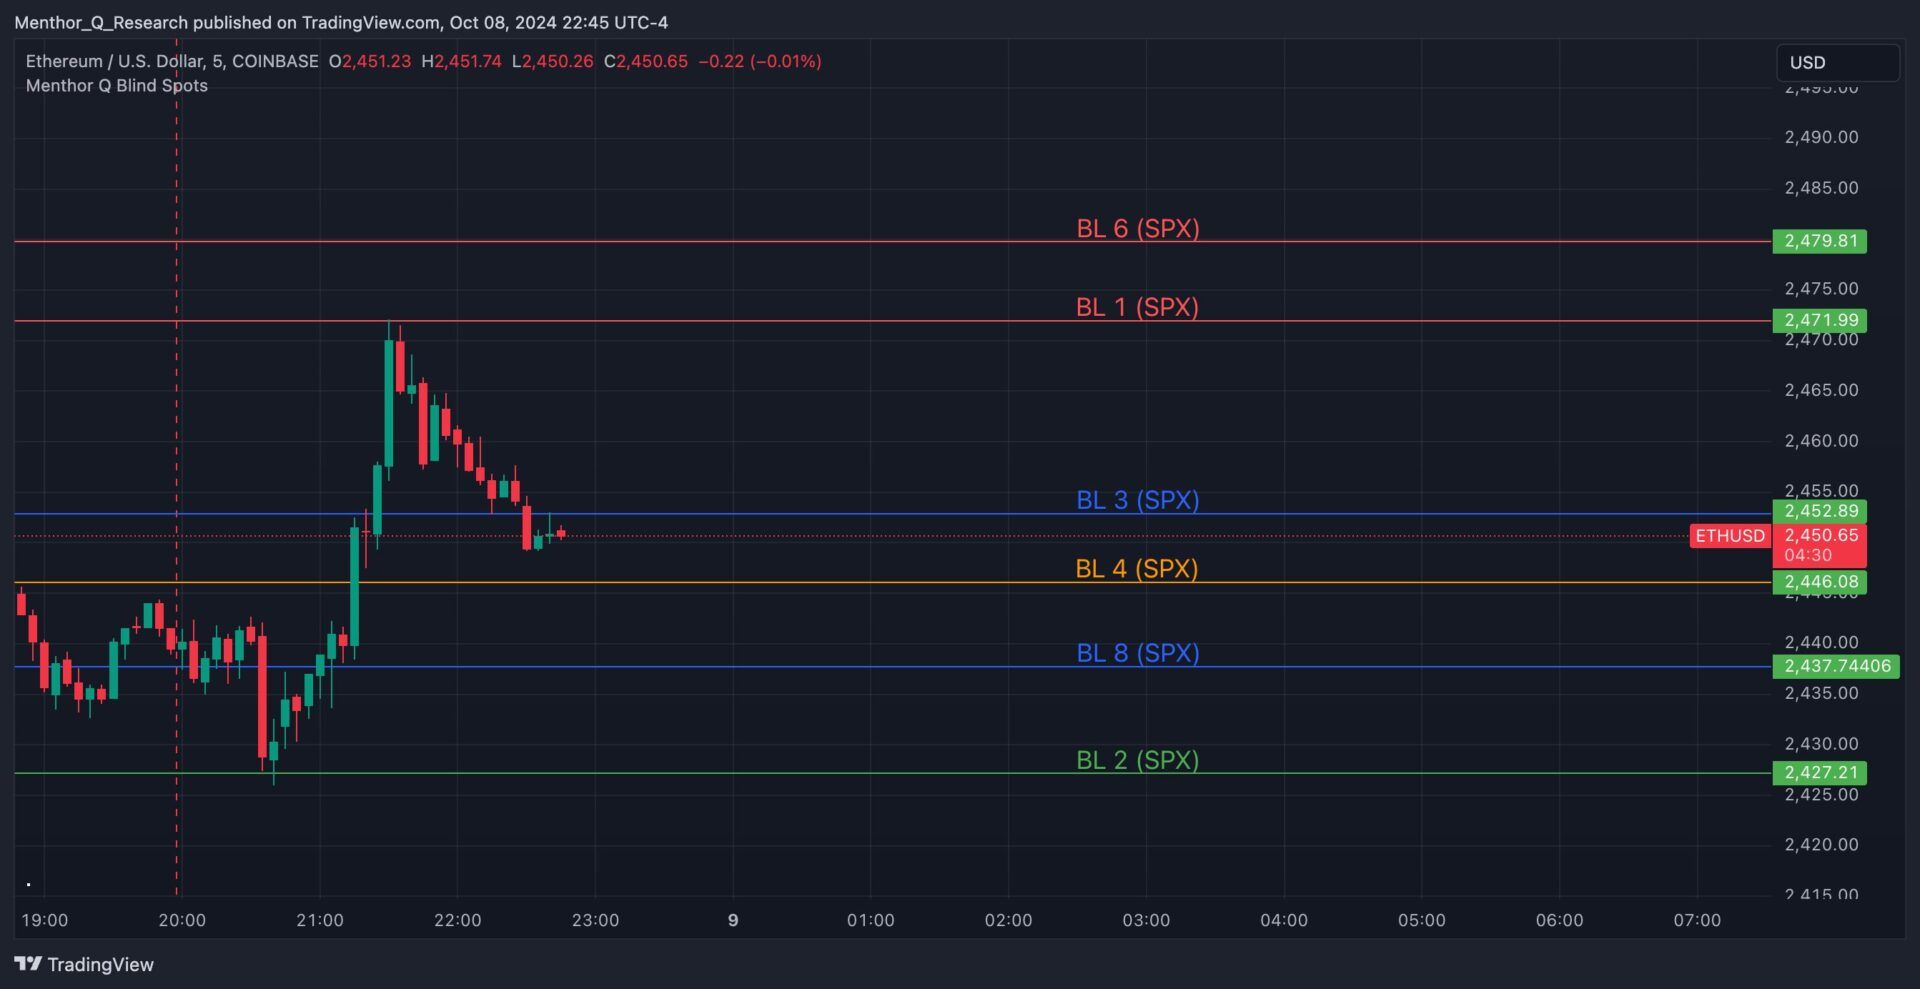Click the O2,451.23 open value
Viewport: 1920px width, 989px height.
[x=370, y=61]
